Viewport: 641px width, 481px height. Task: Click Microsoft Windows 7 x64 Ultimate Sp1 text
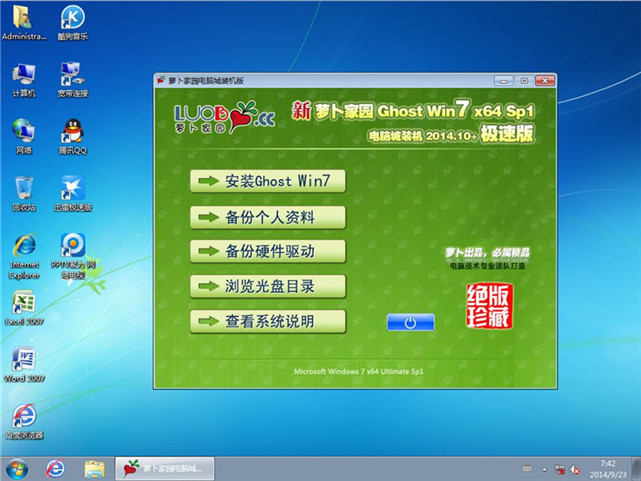coord(359,371)
